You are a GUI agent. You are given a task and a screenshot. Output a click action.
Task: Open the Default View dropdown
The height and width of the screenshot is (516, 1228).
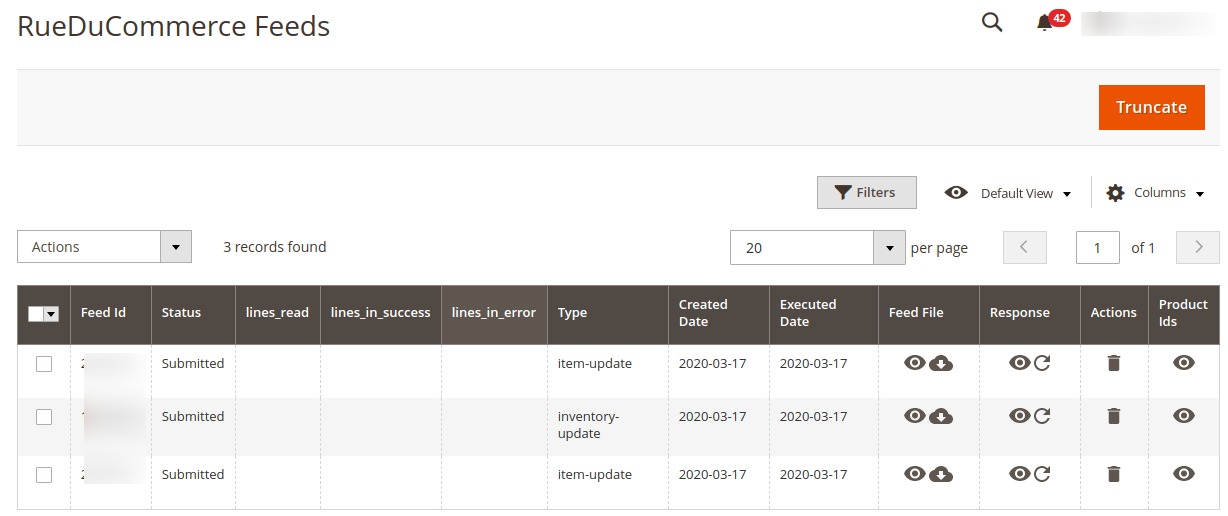(1008, 193)
